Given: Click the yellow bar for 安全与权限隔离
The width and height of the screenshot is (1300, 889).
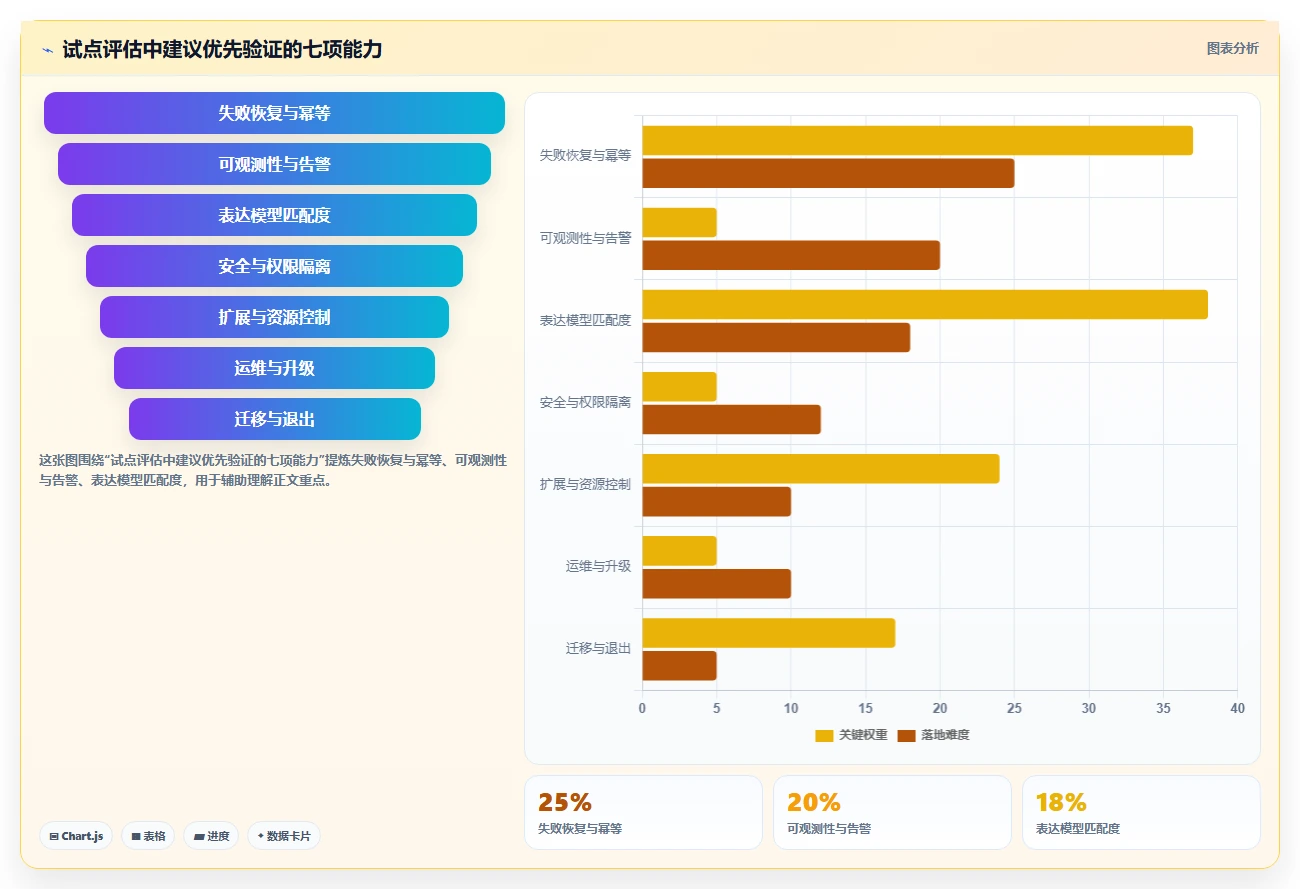Looking at the screenshot, I should click(x=679, y=386).
